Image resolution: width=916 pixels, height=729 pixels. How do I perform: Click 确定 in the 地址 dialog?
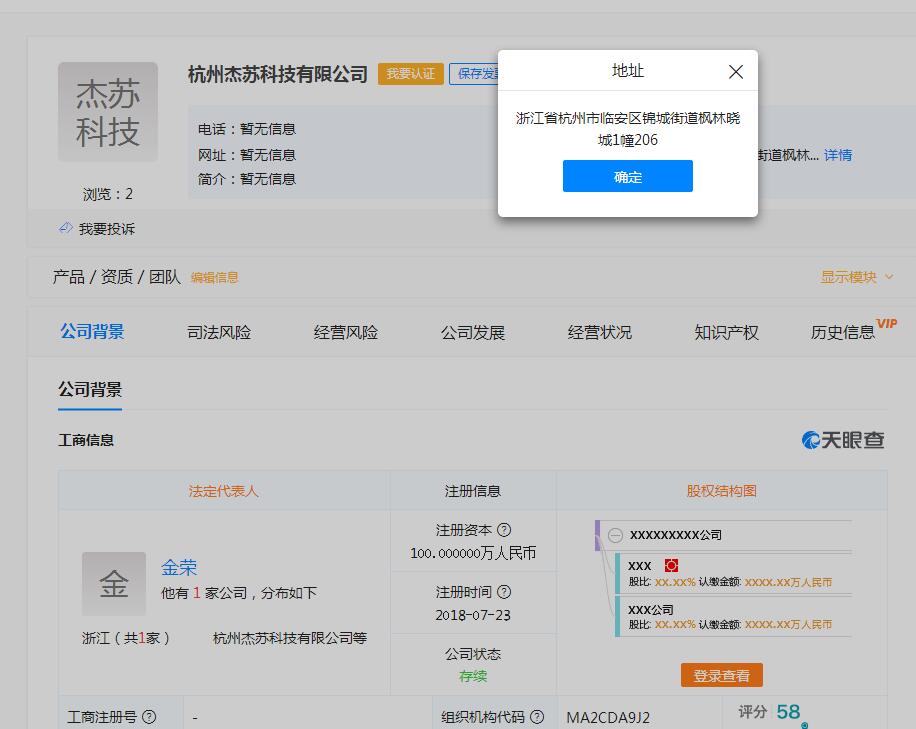(627, 176)
